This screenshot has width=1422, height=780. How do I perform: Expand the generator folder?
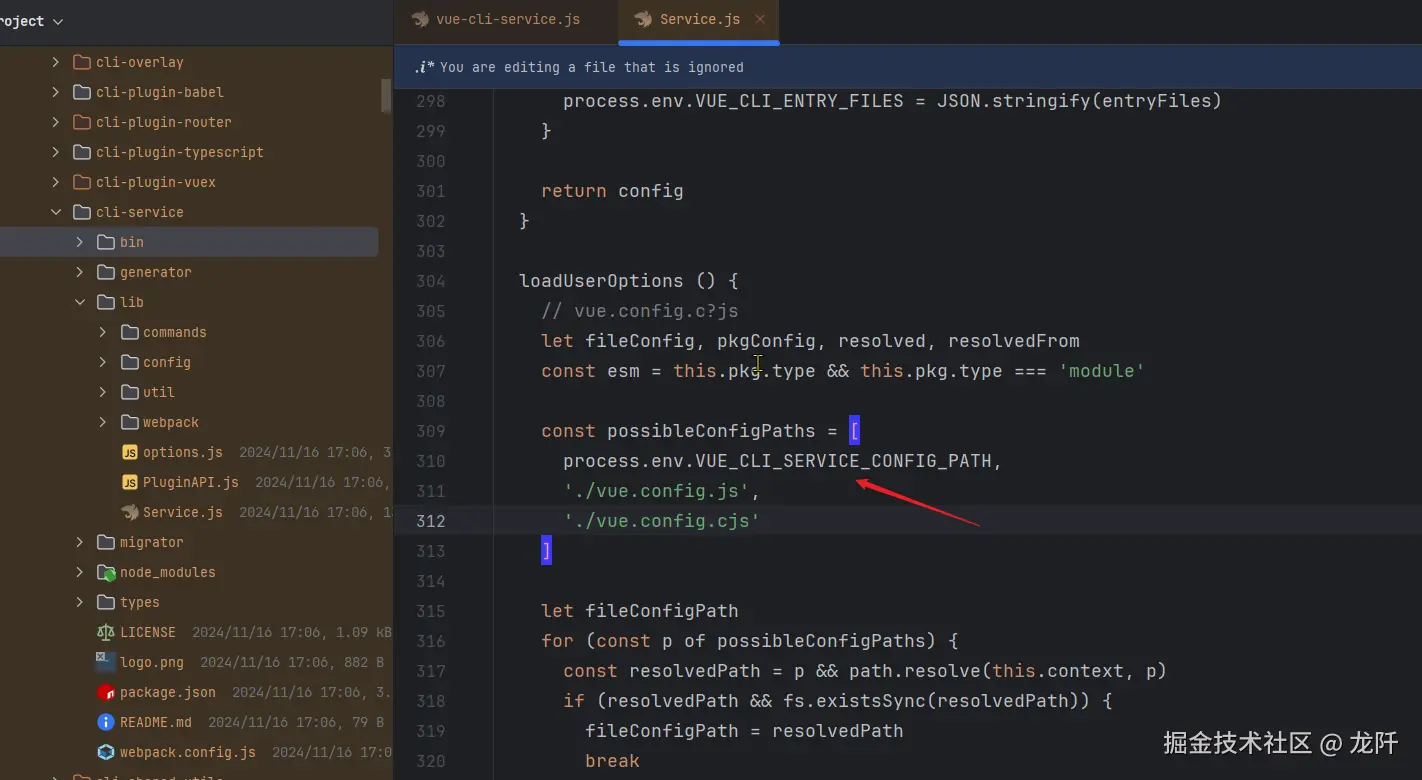click(x=80, y=272)
